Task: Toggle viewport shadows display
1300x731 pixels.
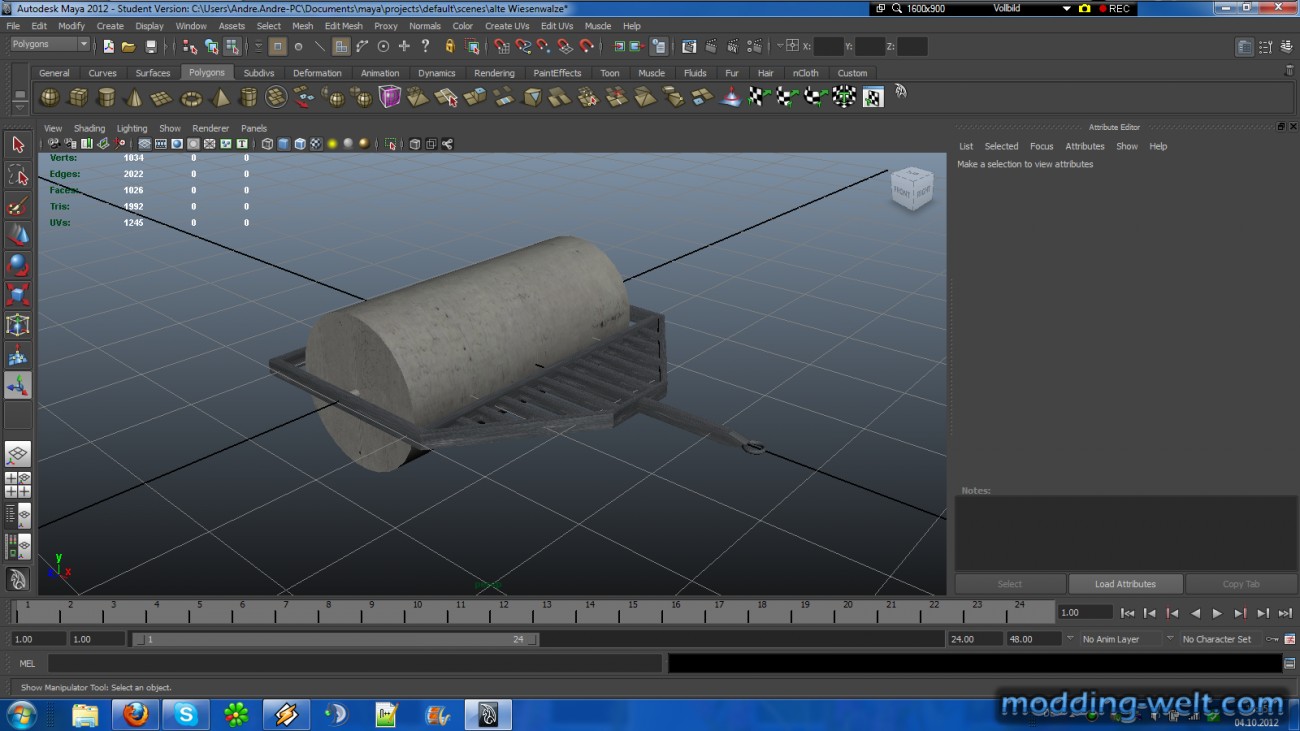Action: click(x=348, y=144)
